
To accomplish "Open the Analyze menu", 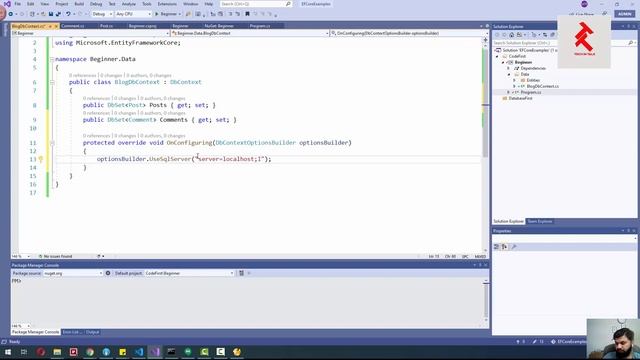I will (129, 4).
